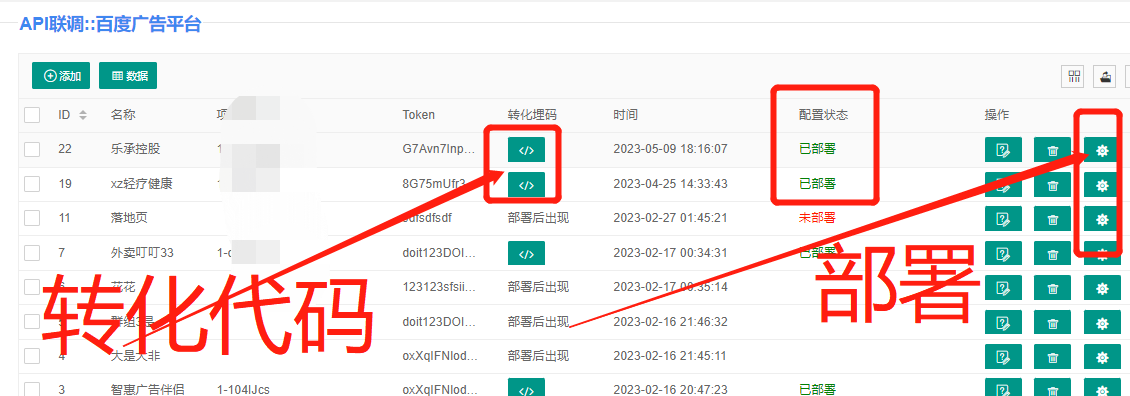
Task: Select the 智惠广告伴侣 name cell
Action: [x=148, y=390]
